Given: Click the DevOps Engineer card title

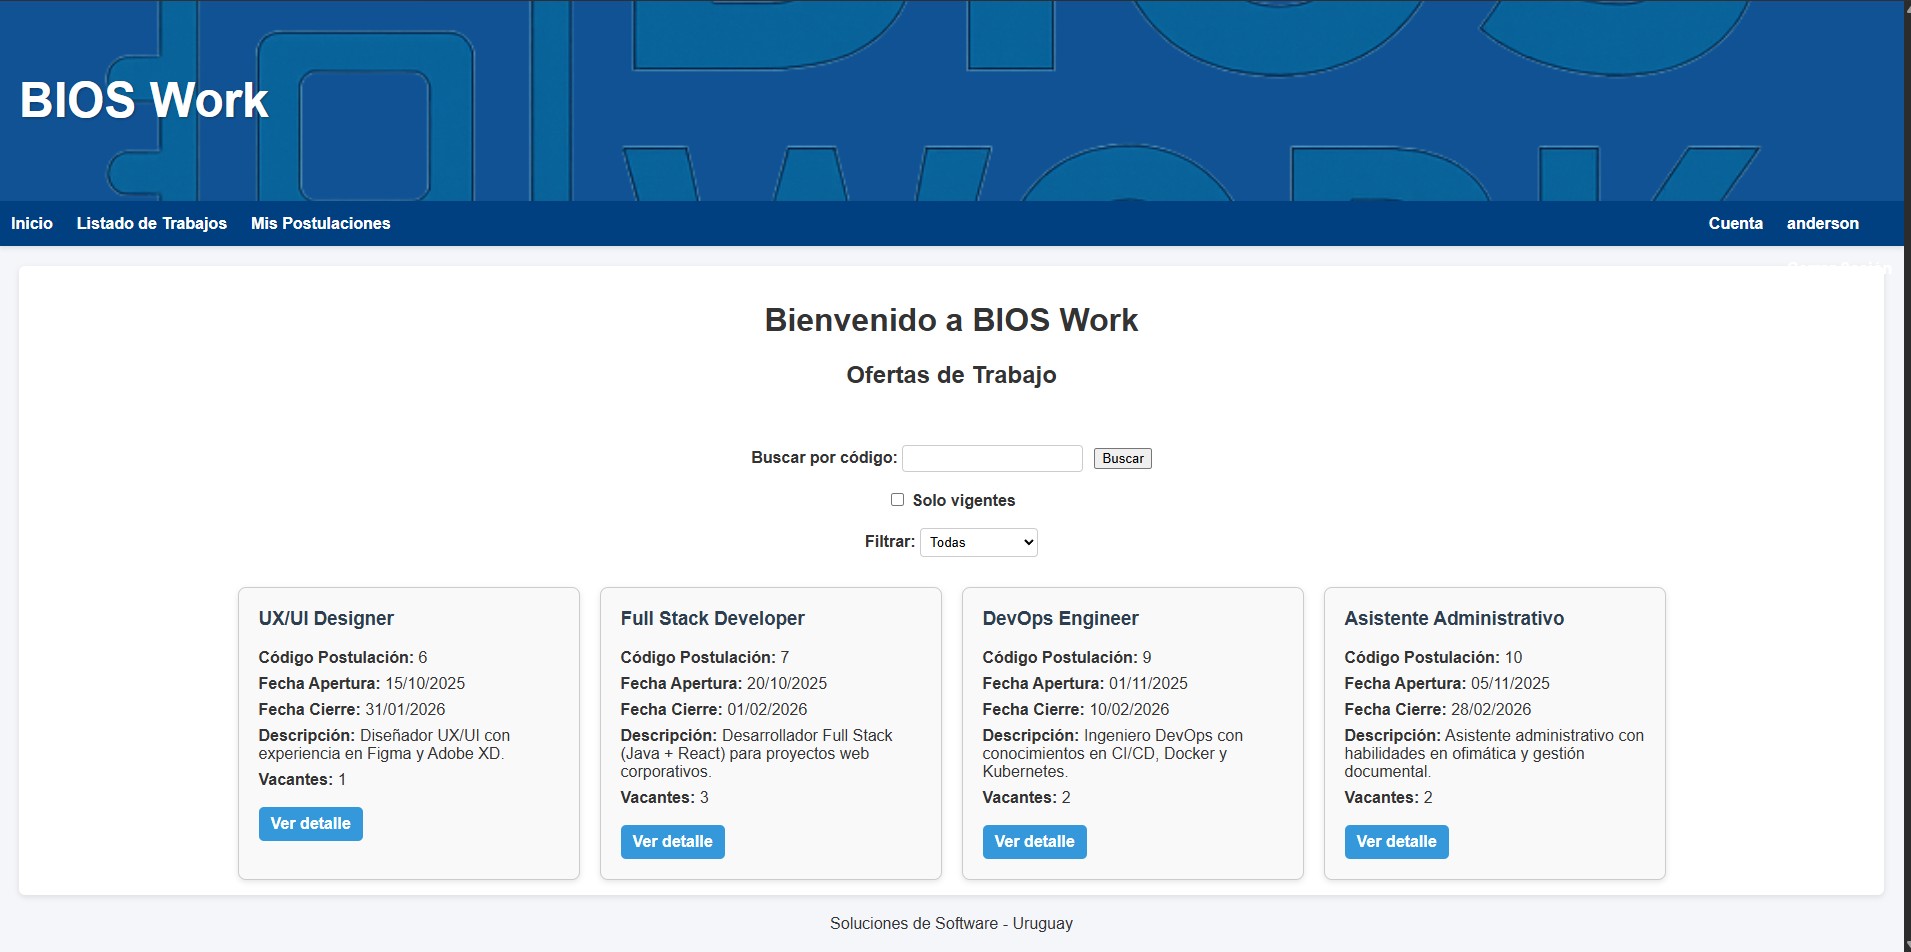Looking at the screenshot, I should pyautogui.click(x=1060, y=618).
